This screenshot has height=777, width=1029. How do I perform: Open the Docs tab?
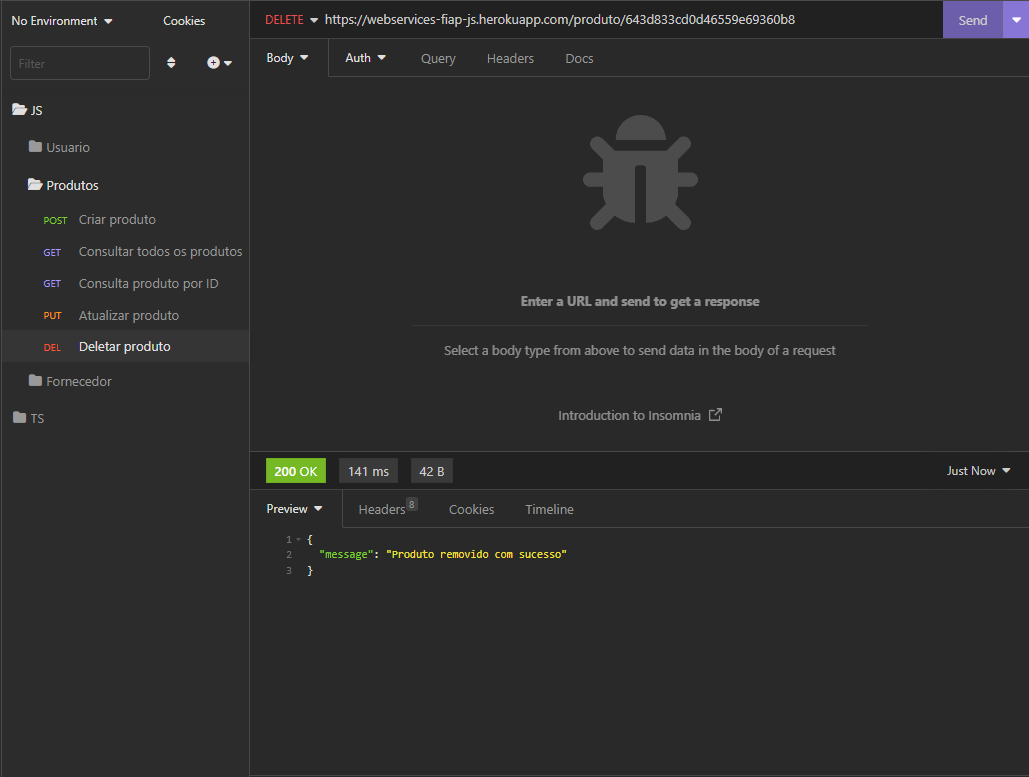tap(579, 58)
